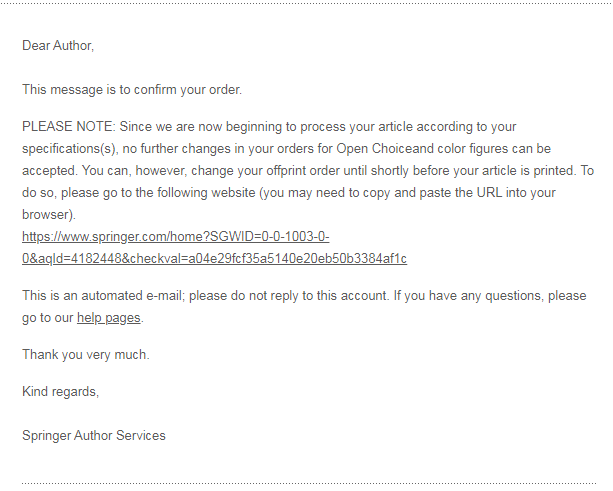Image resolution: width=613 pixels, height=491 pixels.
Task: Click the "Thank you very much." line
Action: coord(85,355)
